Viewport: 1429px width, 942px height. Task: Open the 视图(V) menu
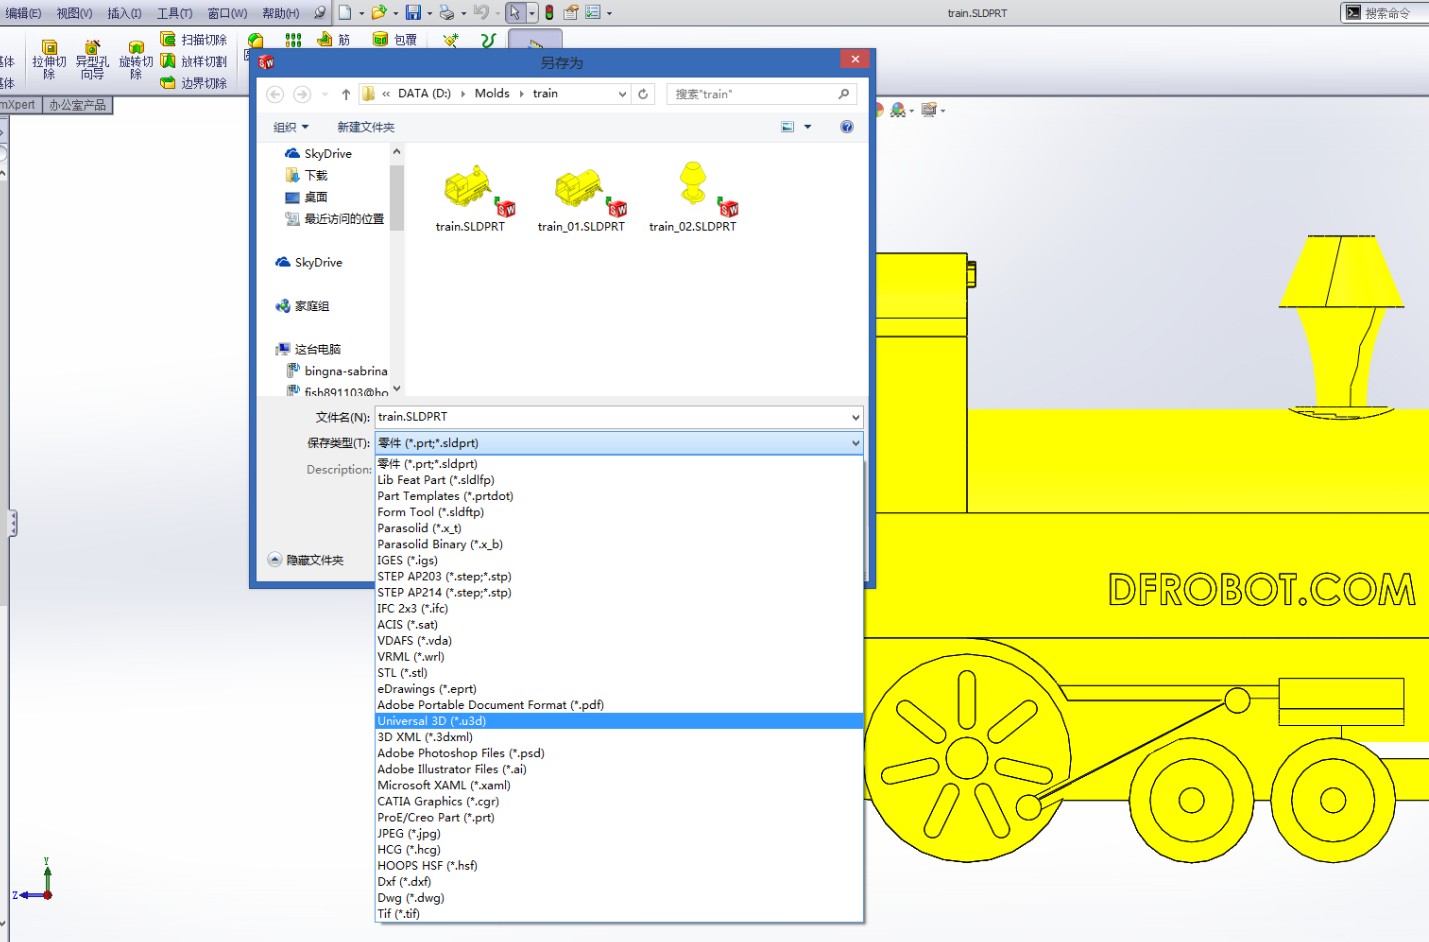tap(74, 13)
